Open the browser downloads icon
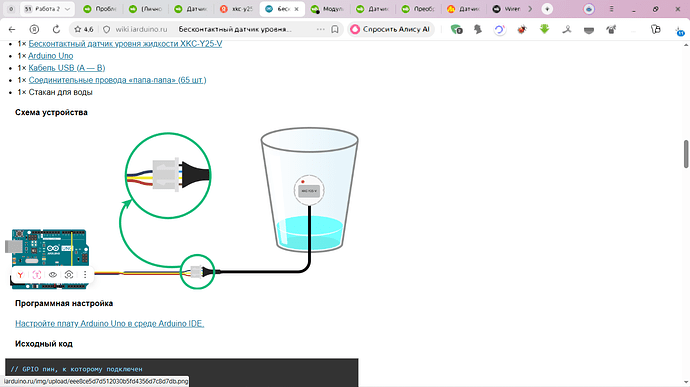 [656, 29]
